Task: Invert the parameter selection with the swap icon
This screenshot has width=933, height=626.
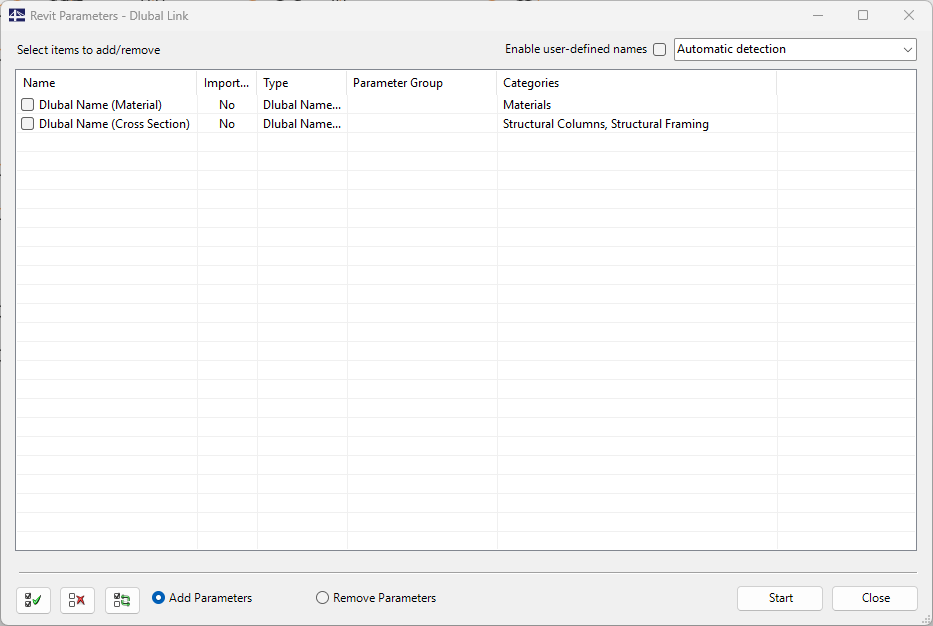Action: 122,598
